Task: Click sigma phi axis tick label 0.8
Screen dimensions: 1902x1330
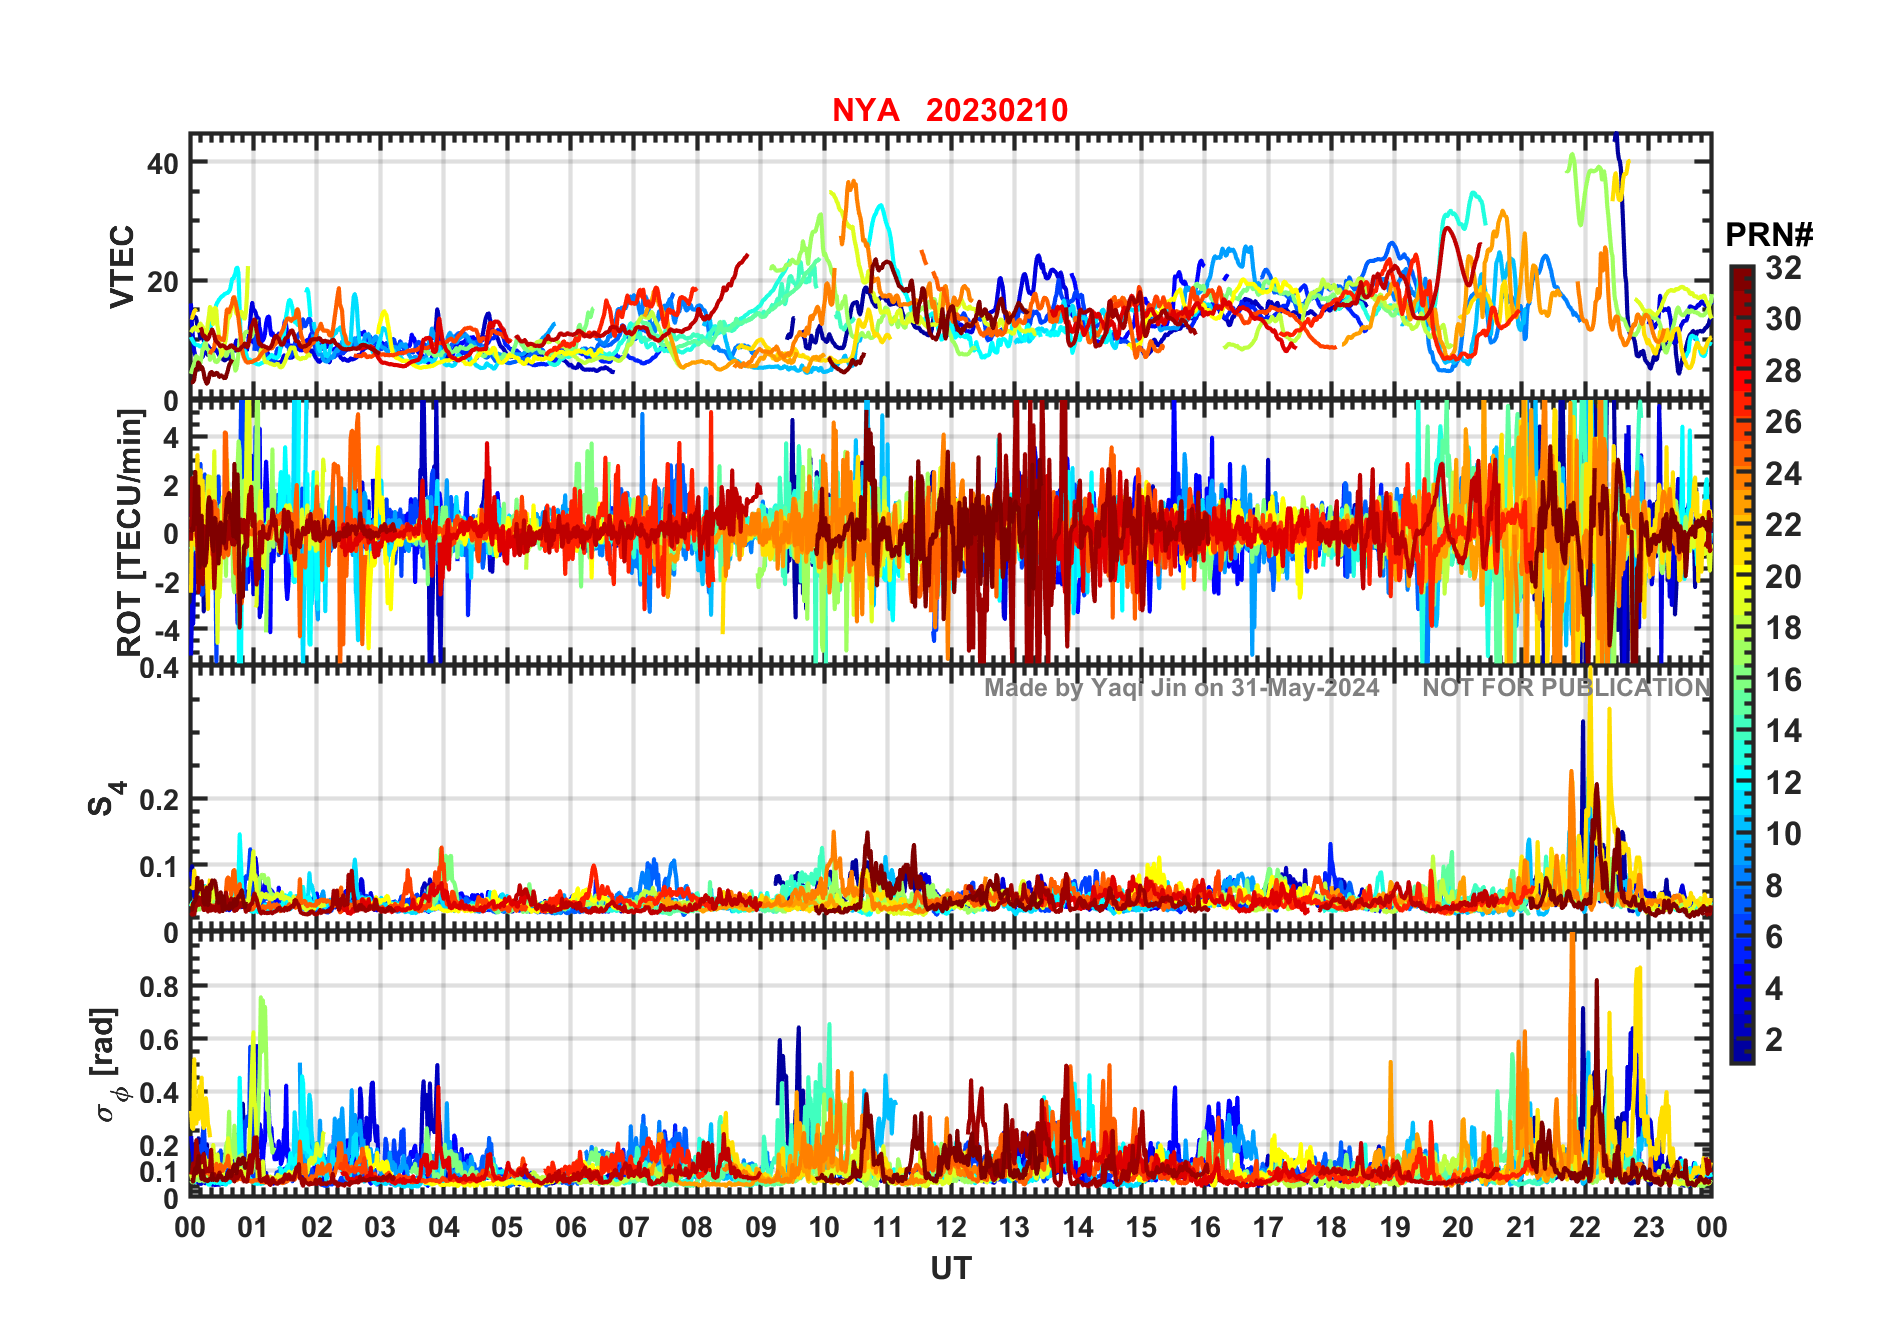Action: click(x=159, y=987)
